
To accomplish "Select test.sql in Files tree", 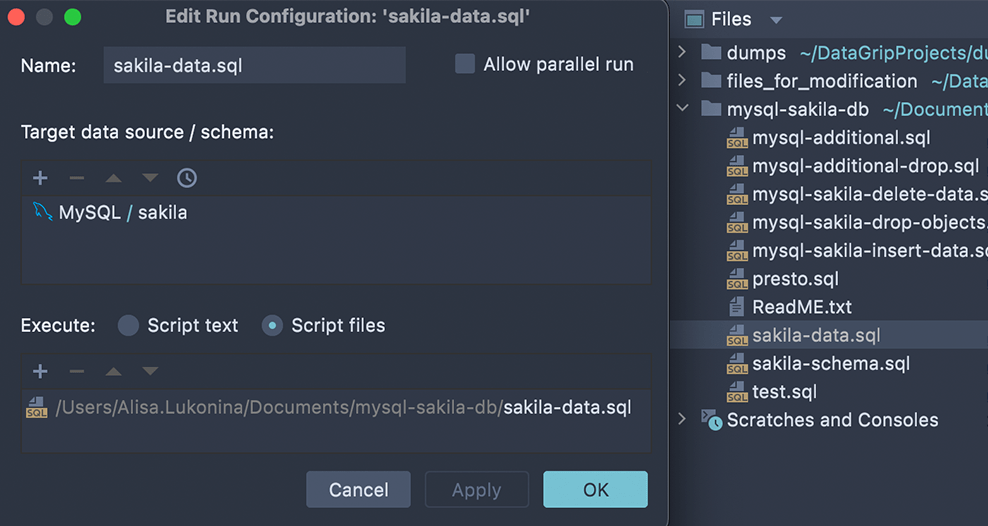I will [x=784, y=392].
